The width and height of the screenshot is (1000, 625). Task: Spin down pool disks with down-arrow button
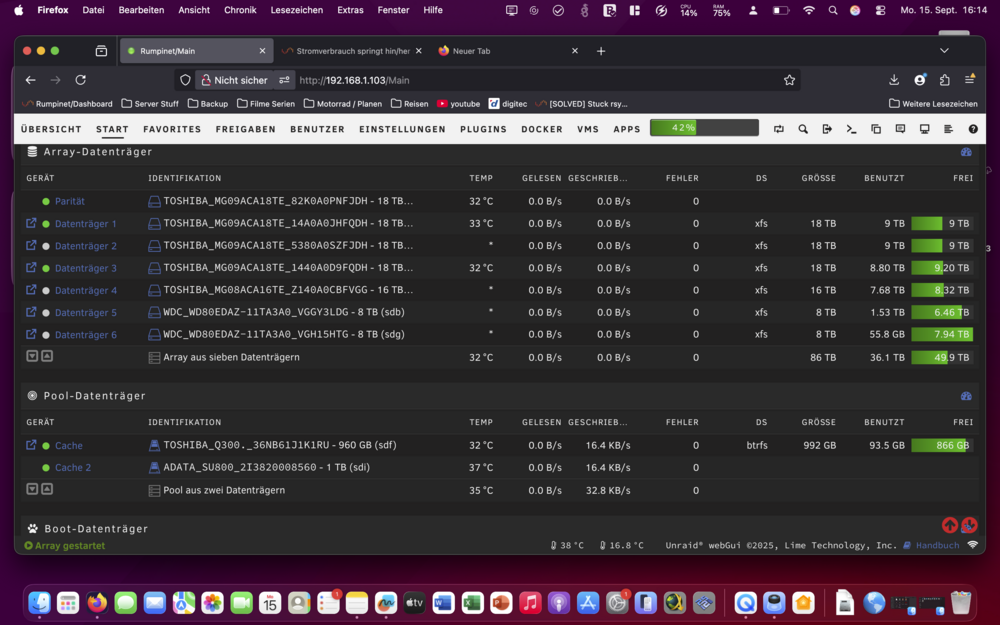(32, 489)
